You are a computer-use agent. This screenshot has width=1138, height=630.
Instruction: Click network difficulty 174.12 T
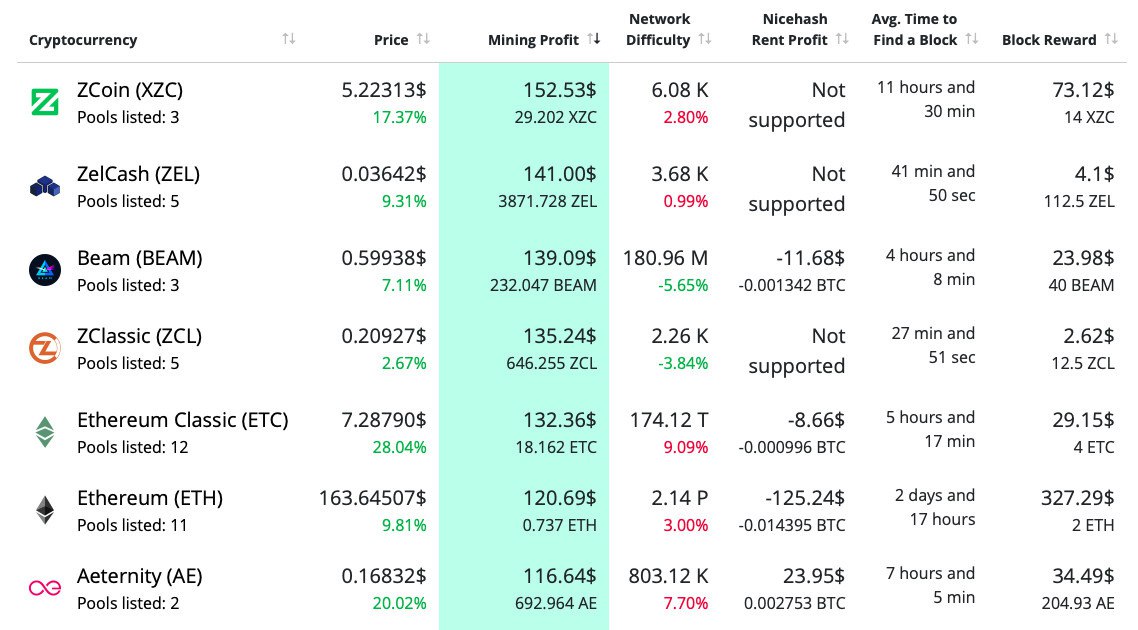[x=668, y=420]
